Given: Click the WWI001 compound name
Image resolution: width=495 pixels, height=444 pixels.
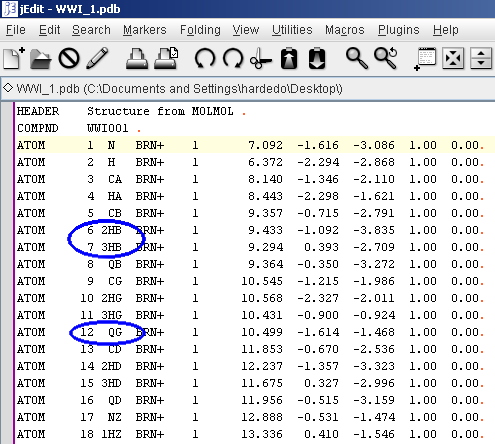Looking at the screenshot, I should (x=108, y=128).
